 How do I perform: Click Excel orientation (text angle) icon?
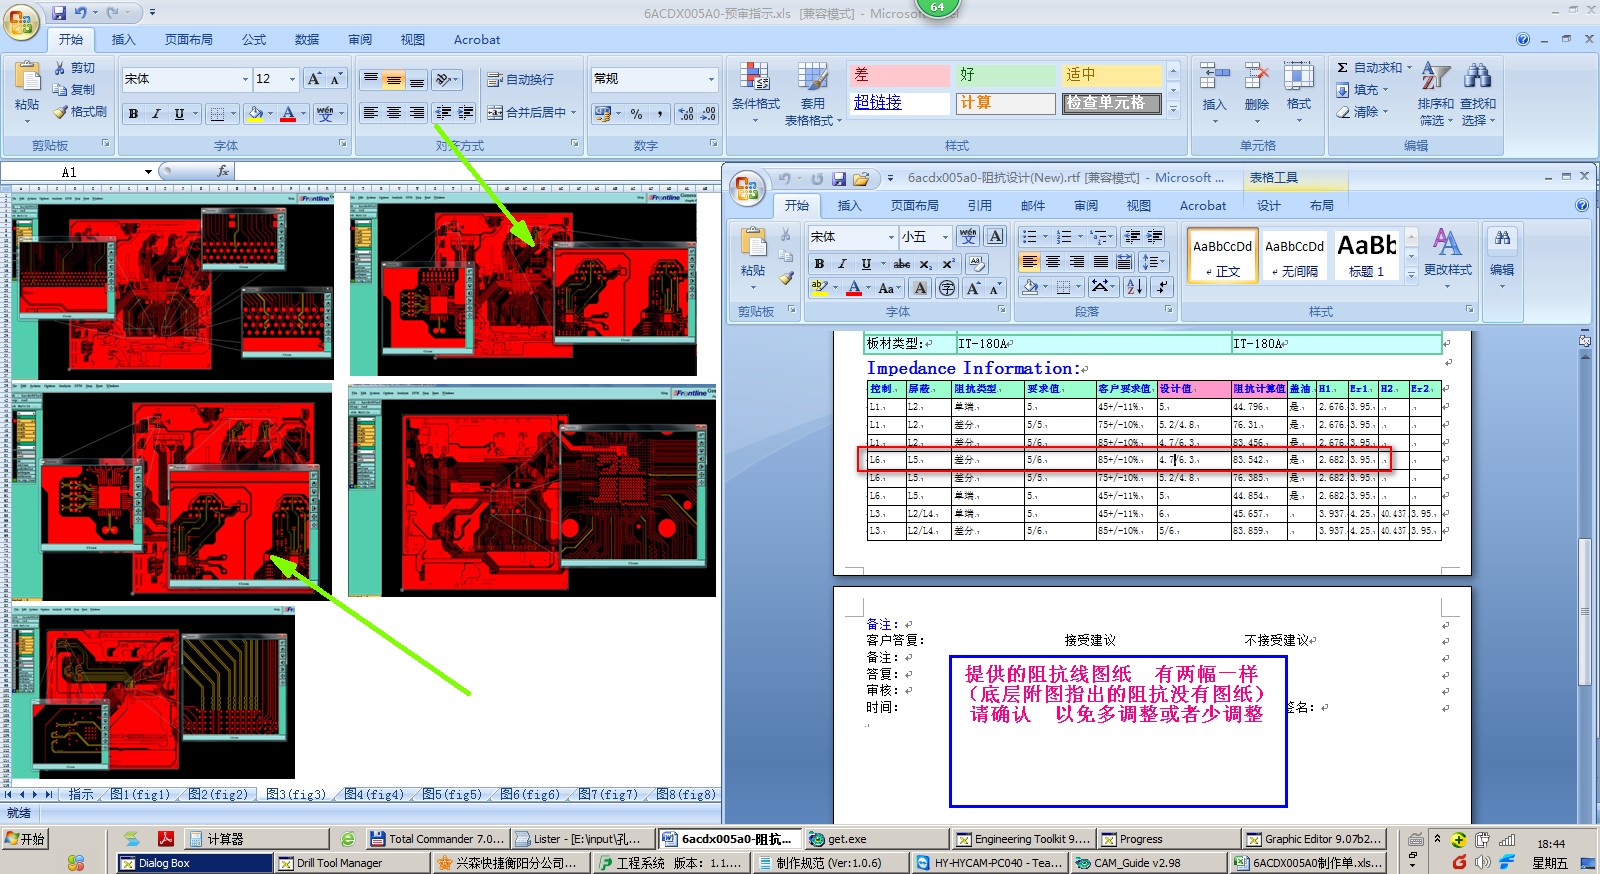pos(447,79)
